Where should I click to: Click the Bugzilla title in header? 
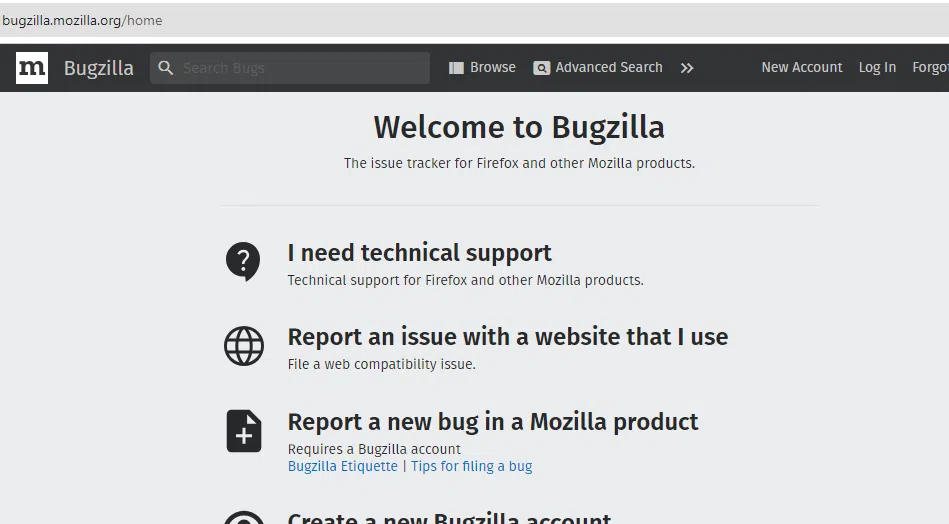tap(98, 68)
